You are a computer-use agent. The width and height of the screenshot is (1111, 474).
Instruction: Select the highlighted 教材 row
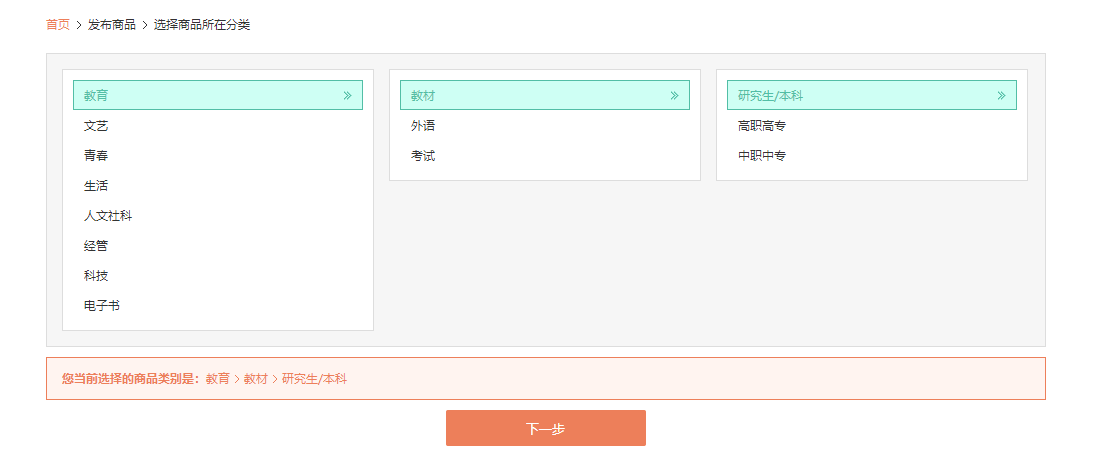[x=530, y=96]
